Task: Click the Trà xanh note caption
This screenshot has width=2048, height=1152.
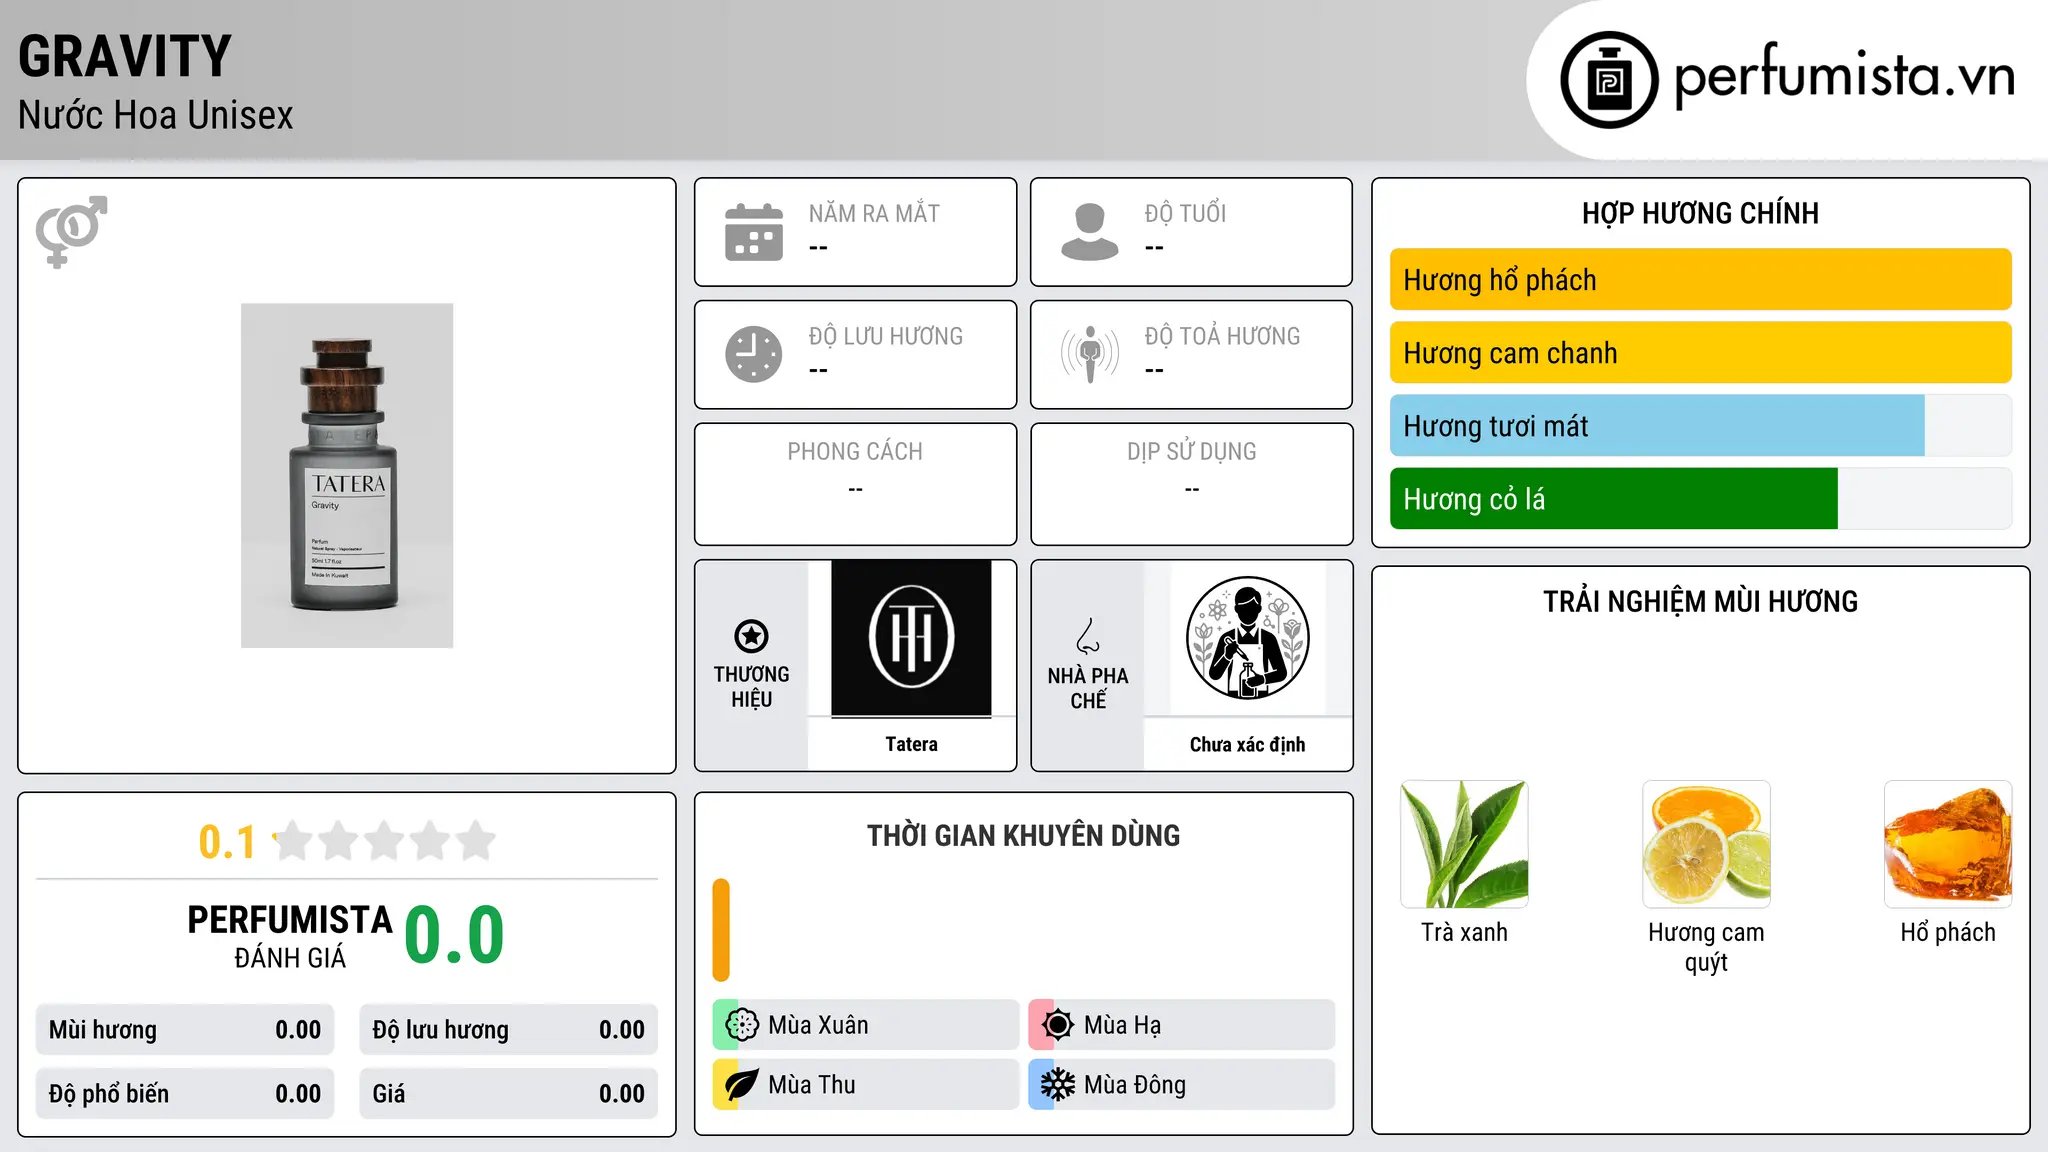Action: (1464, 932)
